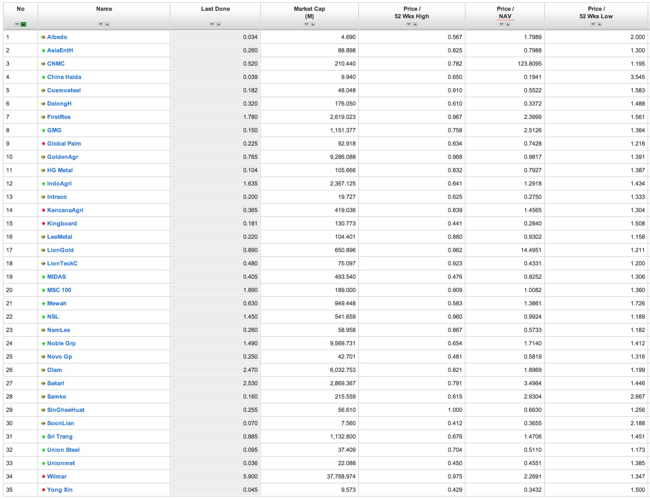Open LeeMetal stock link
Screen dimensions: 650x499
(60, 237)
